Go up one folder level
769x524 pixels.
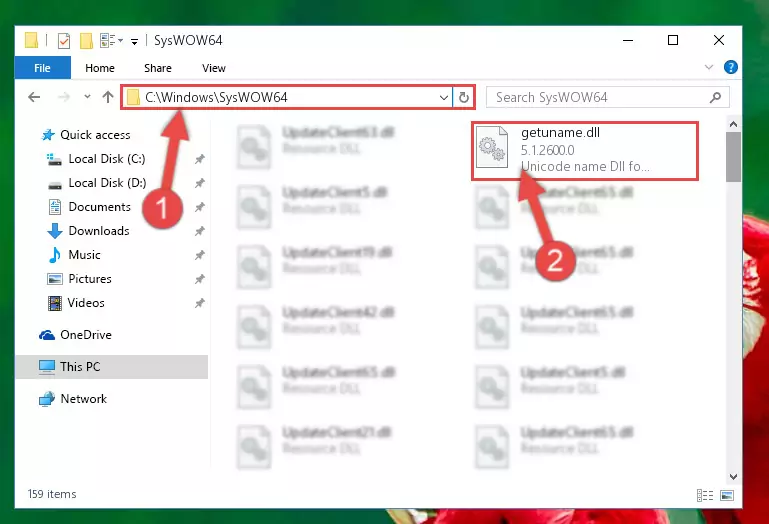[108, 97]
